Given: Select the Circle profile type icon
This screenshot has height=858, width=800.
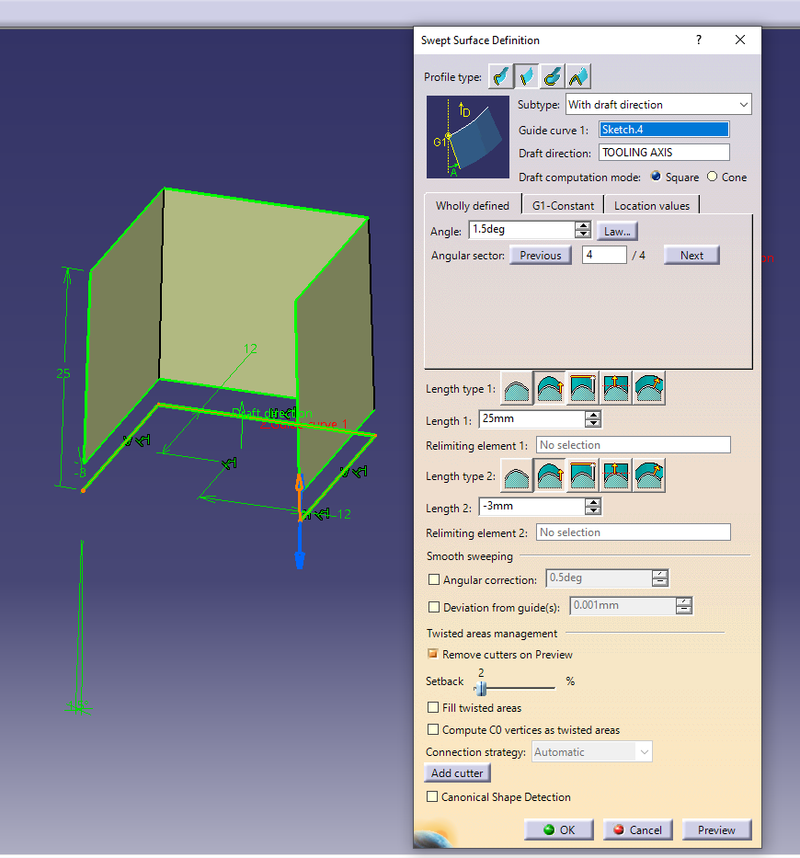Looking at the screenshot, I should 551,76.
